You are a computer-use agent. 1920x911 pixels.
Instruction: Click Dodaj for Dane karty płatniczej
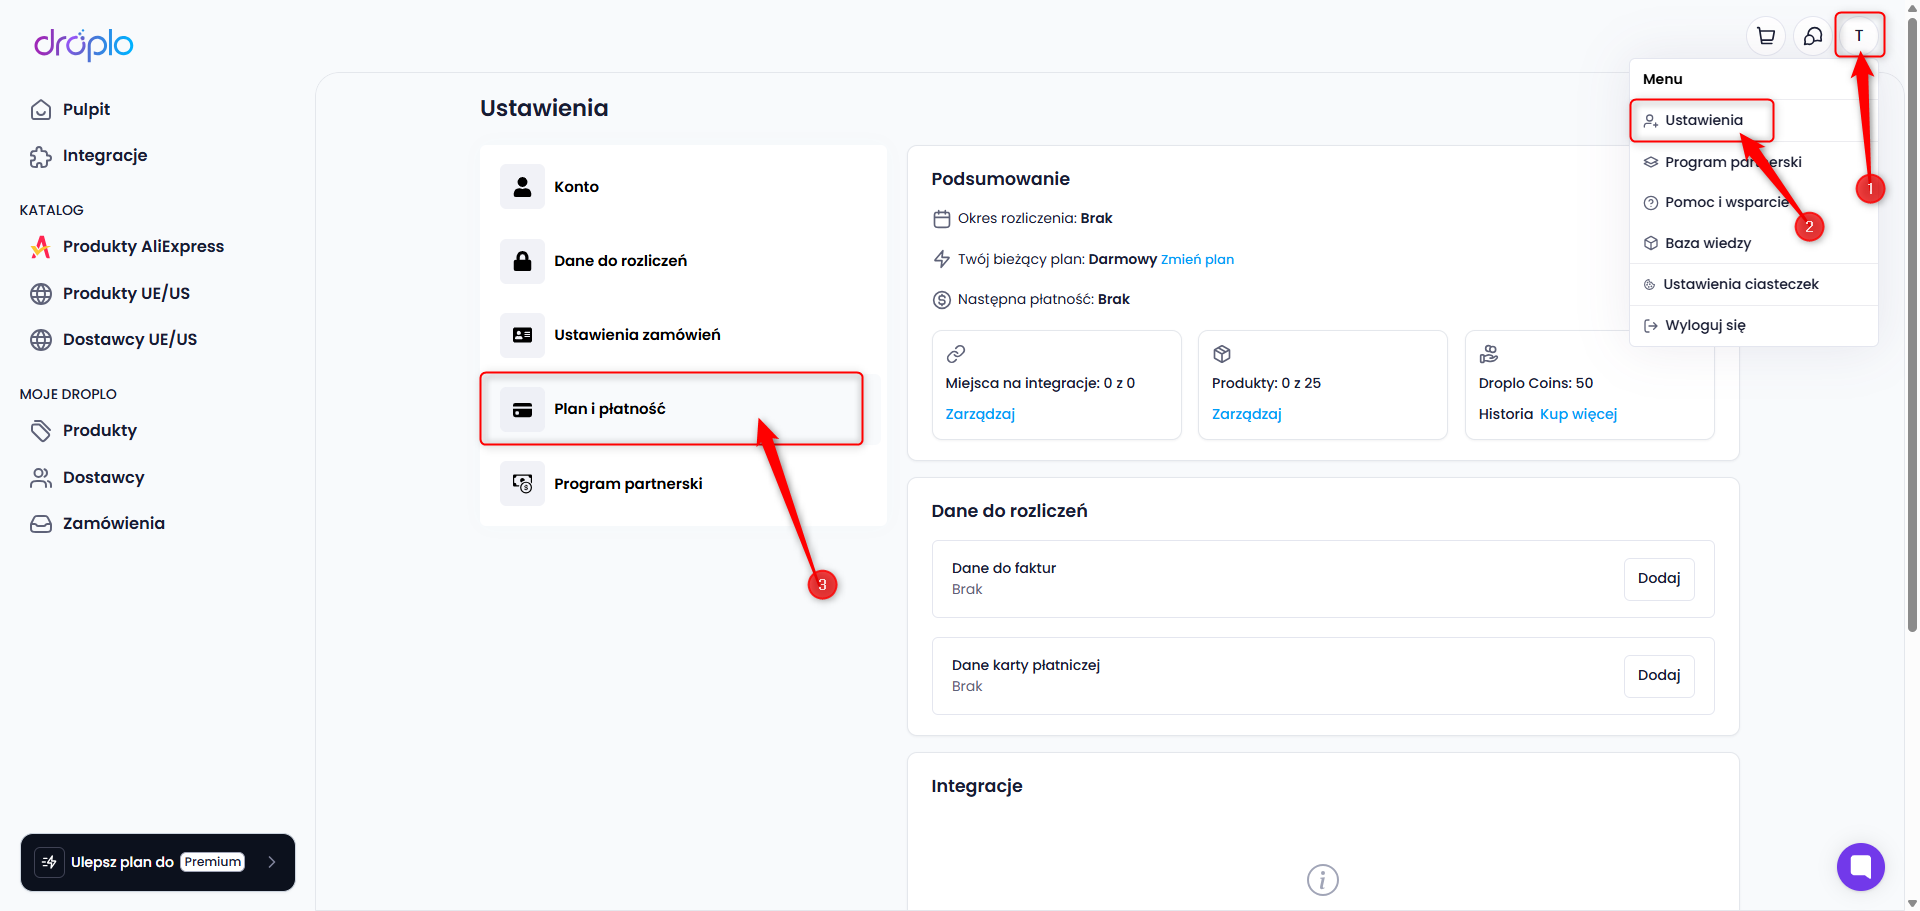pos(1659,676)
